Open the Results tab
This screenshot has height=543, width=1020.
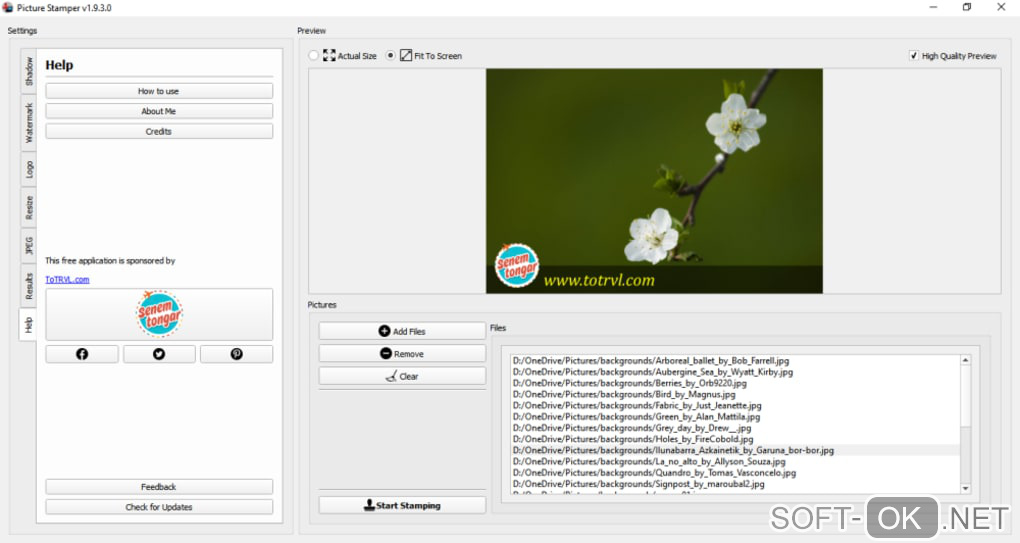[29, 285]
